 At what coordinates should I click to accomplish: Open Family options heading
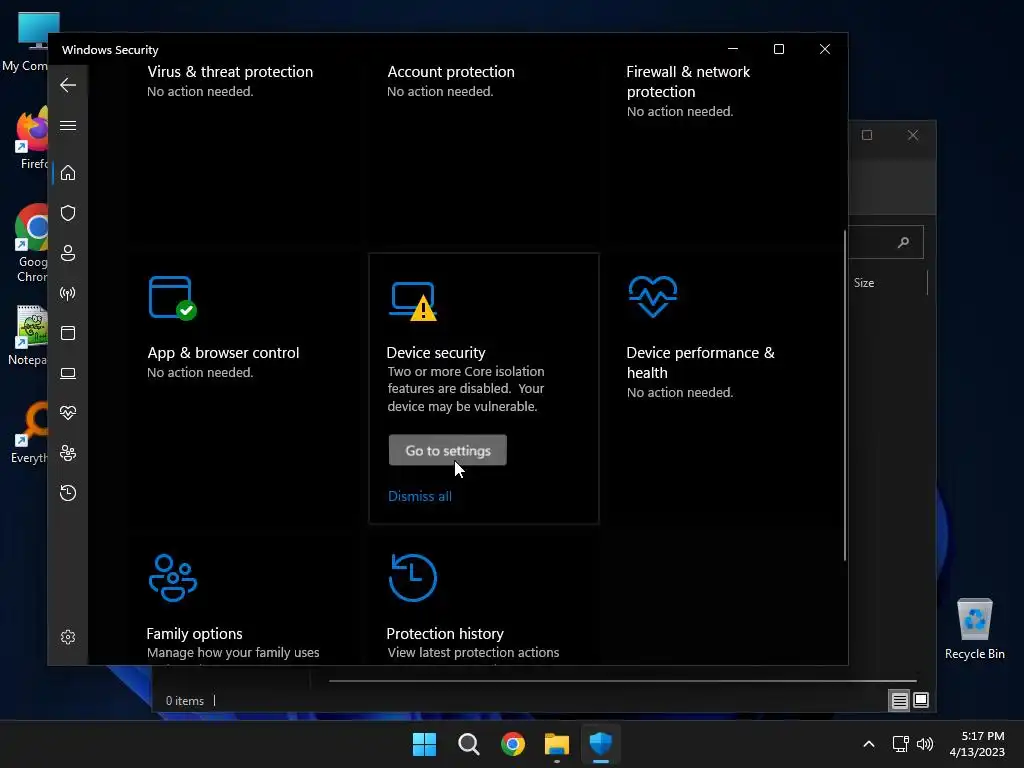tap(194, 633)
